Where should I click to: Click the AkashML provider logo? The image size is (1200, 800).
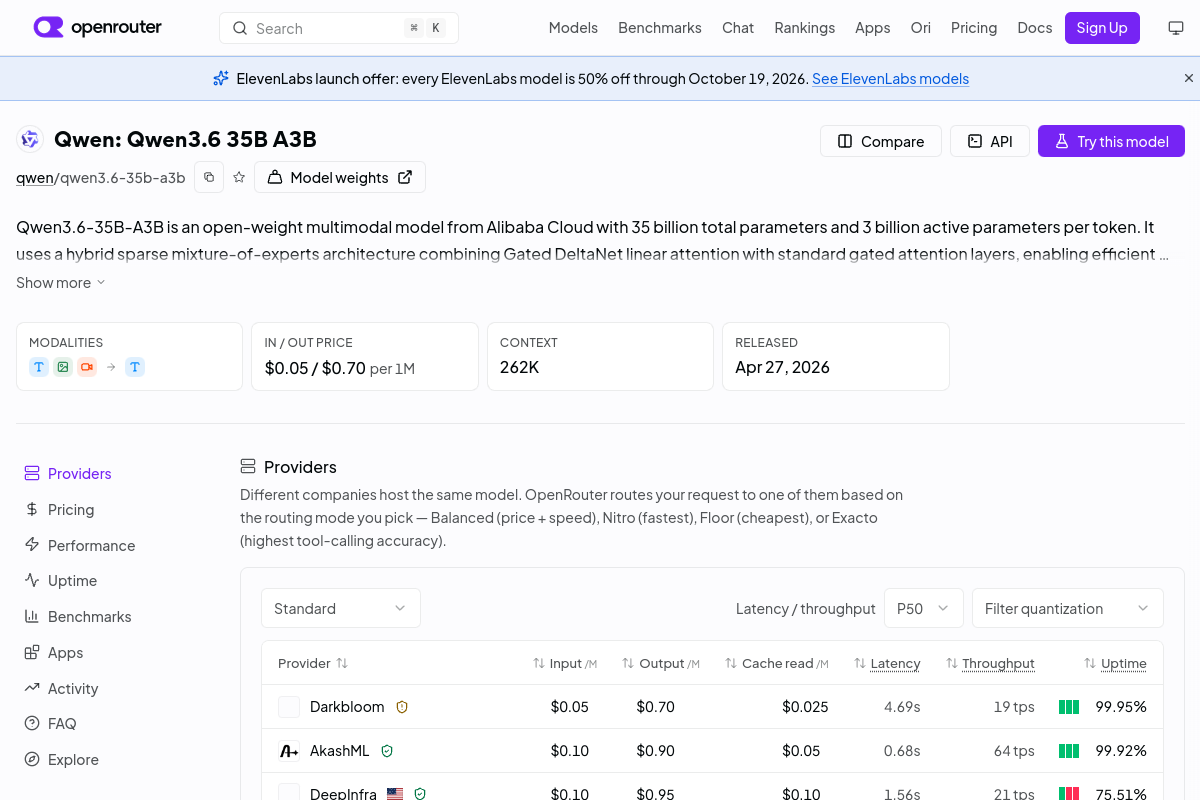289,750
